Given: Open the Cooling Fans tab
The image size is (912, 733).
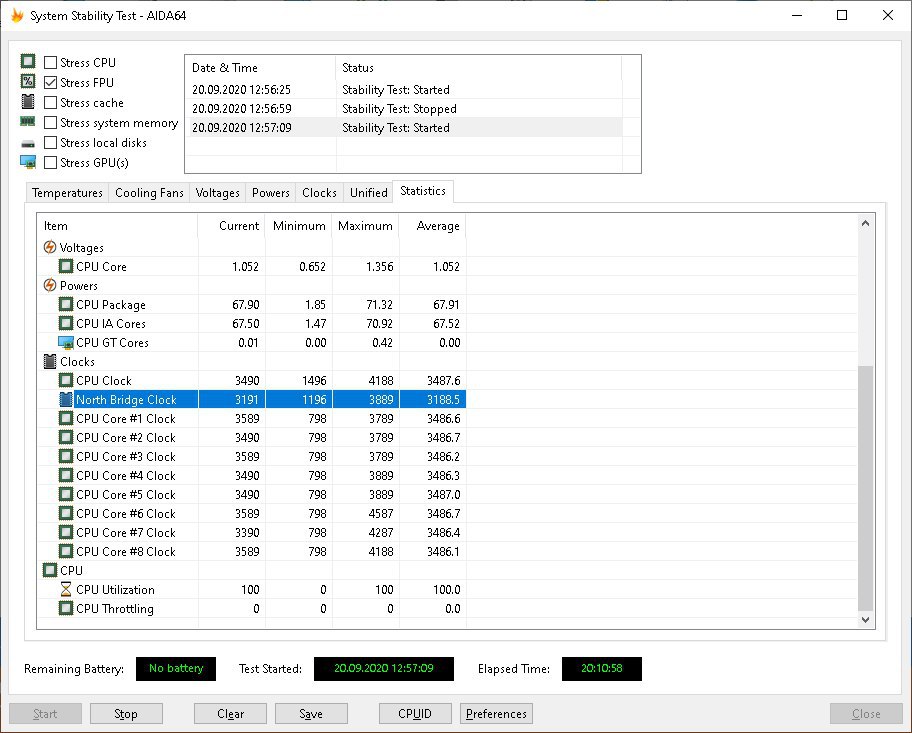Looking at the screenshot, I should [x=149, y=193].
